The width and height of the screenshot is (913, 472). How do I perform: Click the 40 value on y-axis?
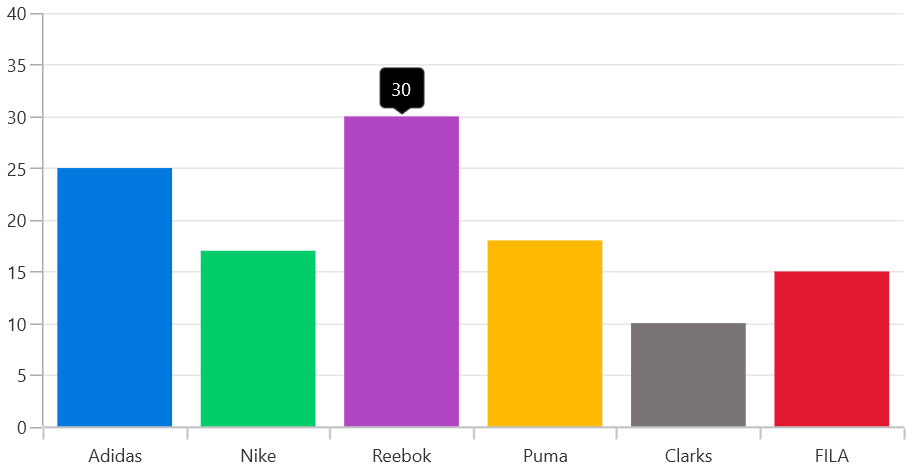coord(17,14)
